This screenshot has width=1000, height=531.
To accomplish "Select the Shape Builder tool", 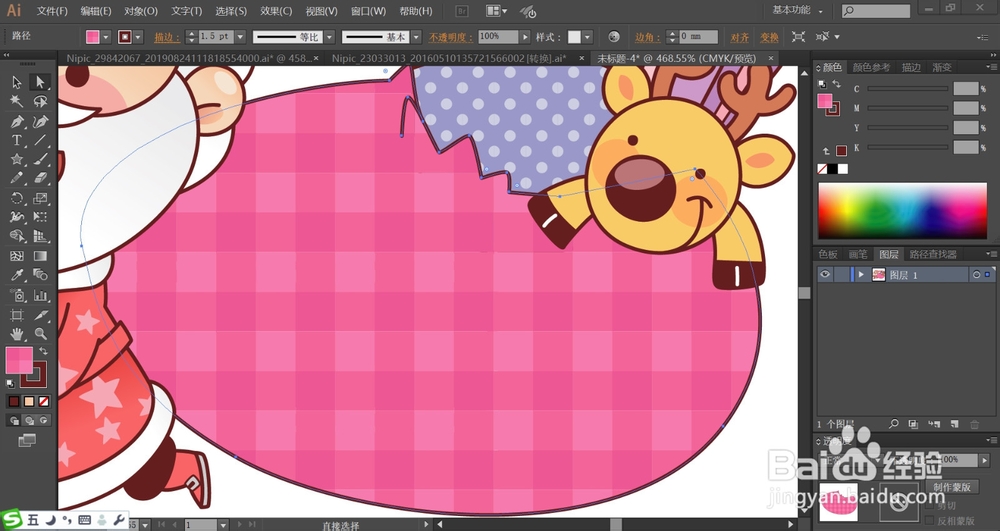I will (x=17, y=236).
